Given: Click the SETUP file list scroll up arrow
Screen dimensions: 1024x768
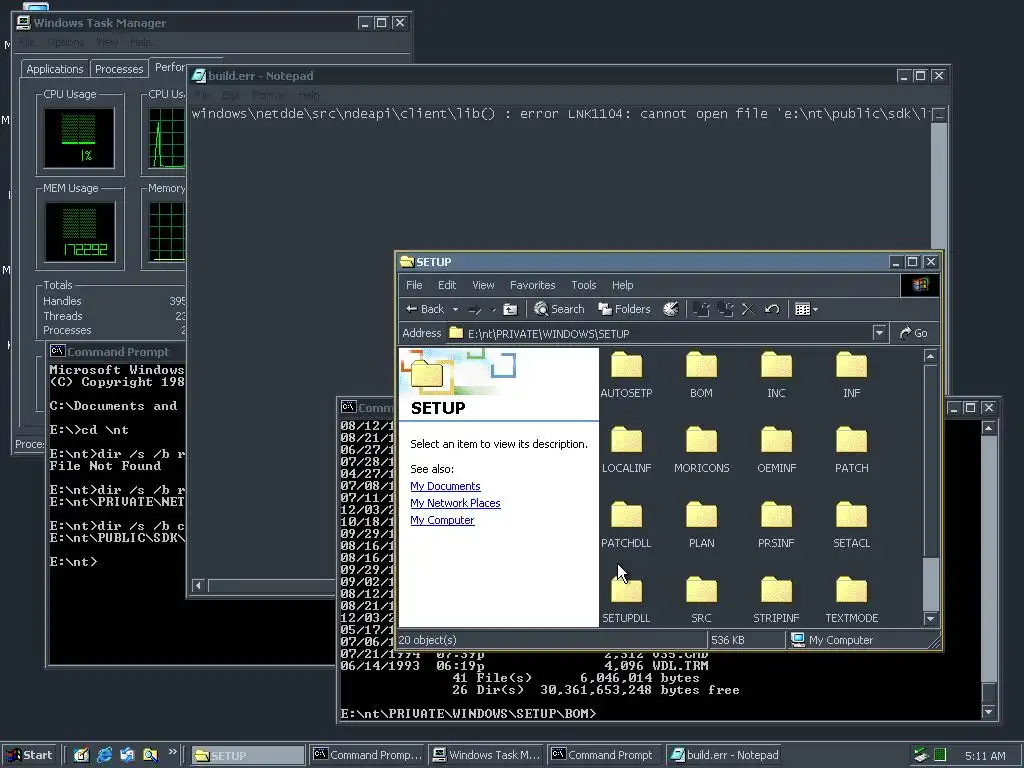Looking at the screenshot, I should coord(931,356).
